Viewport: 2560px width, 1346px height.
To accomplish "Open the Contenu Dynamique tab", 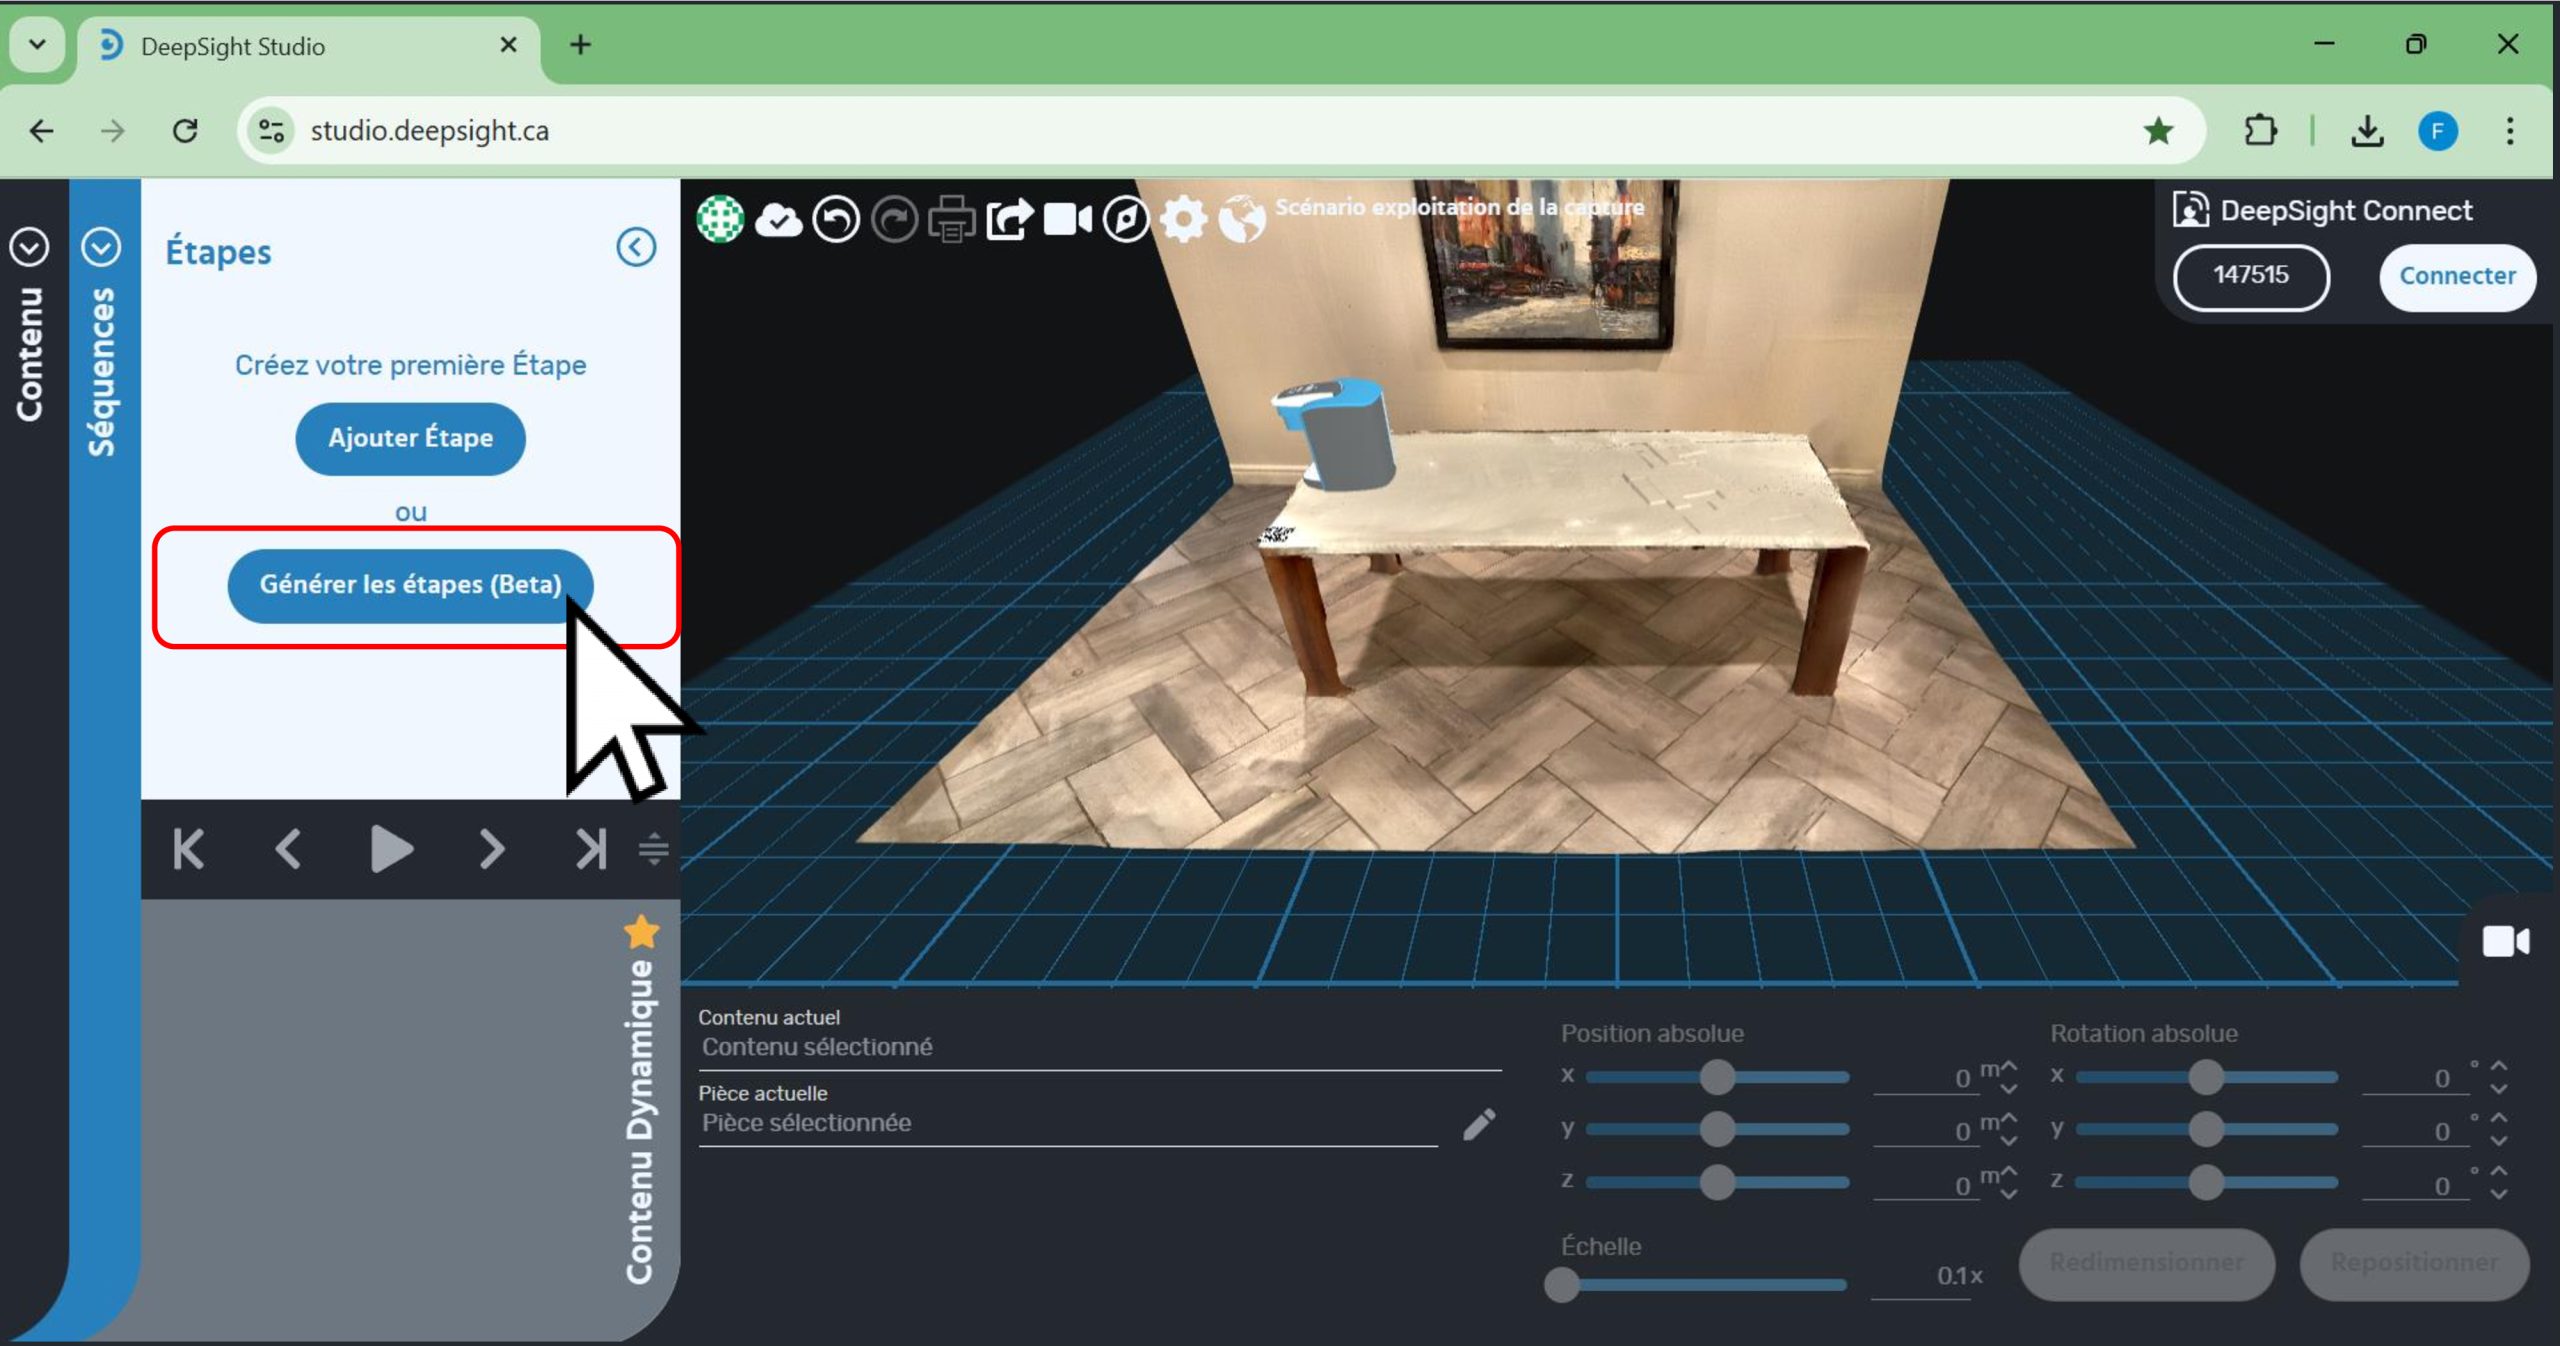I will click(639, 1120).
